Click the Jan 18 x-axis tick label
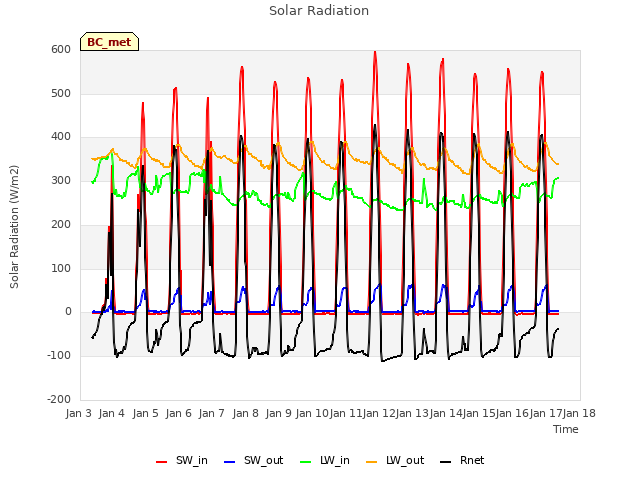This screenshot has width=640, height=480. [x=579, y=413]
